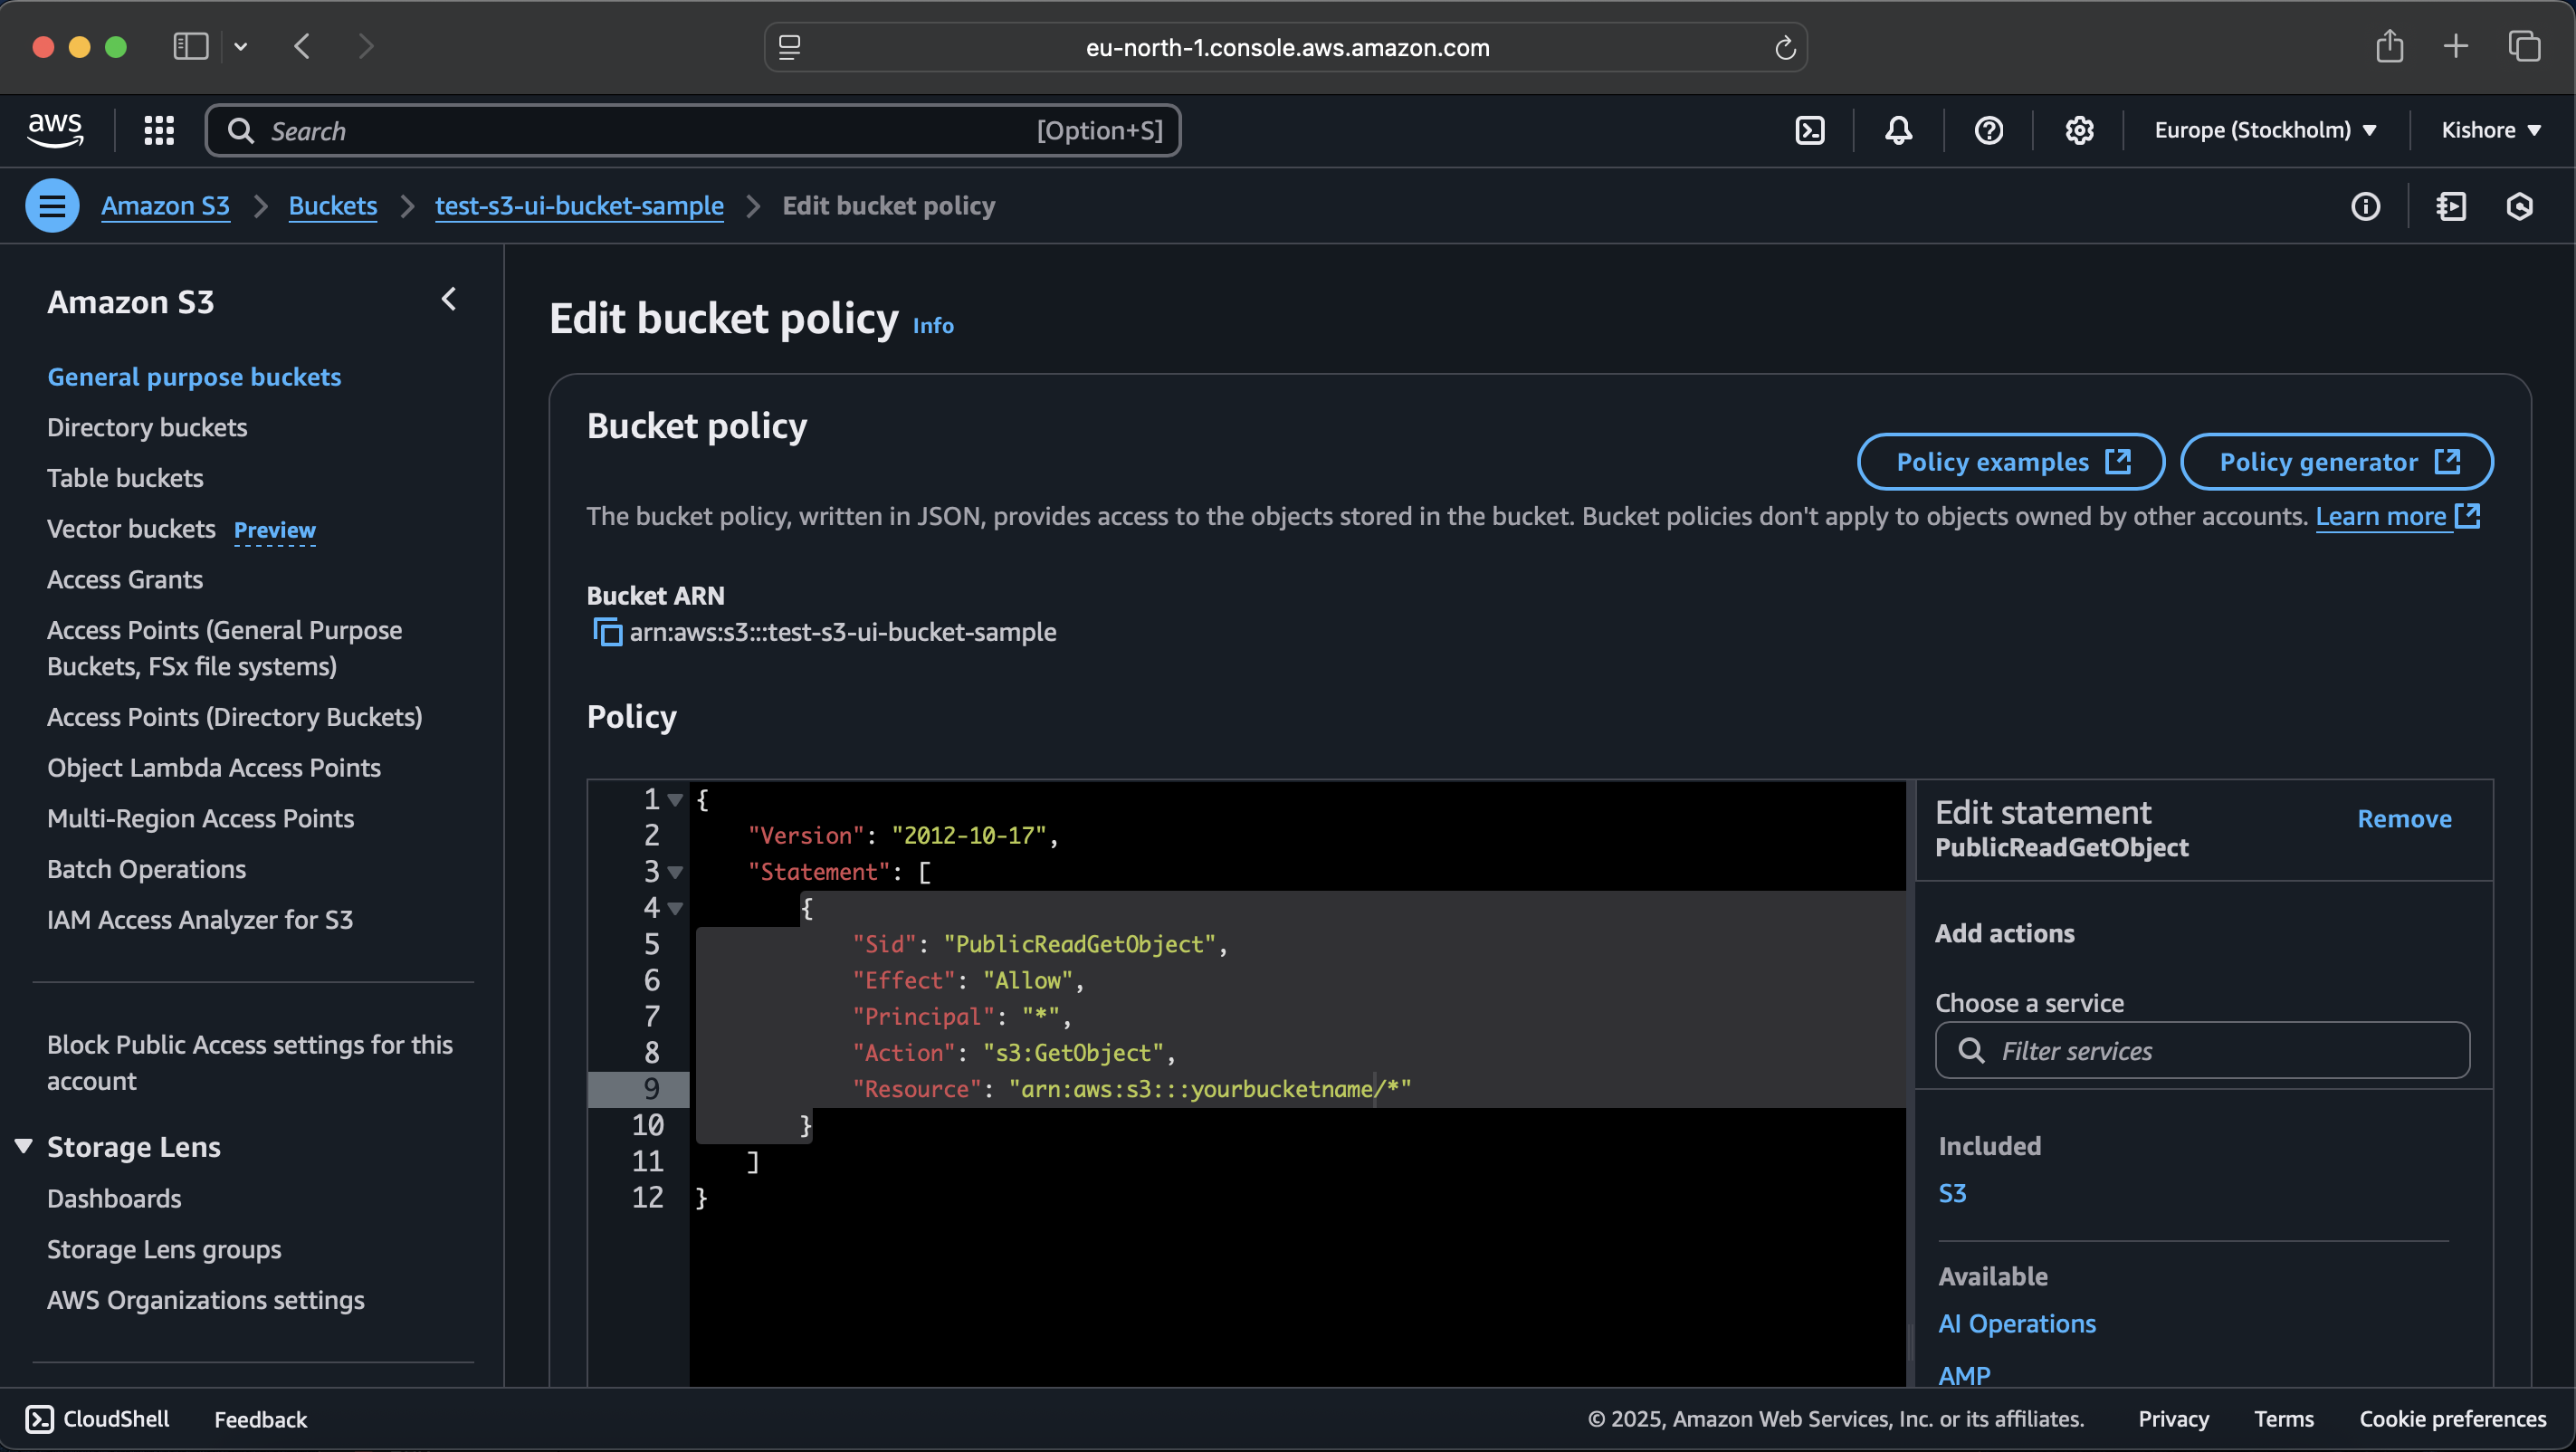
Task: Toggle the side navigation hamburger button
Action: 52,206
